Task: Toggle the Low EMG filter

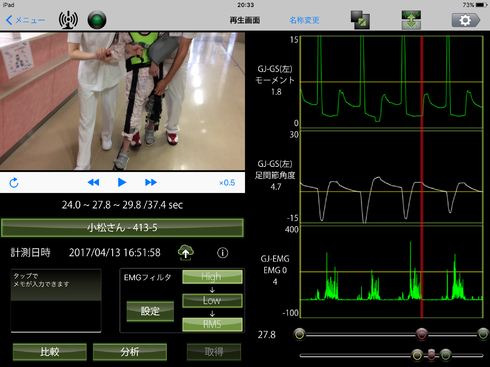Action: click(x=212, y=300)
